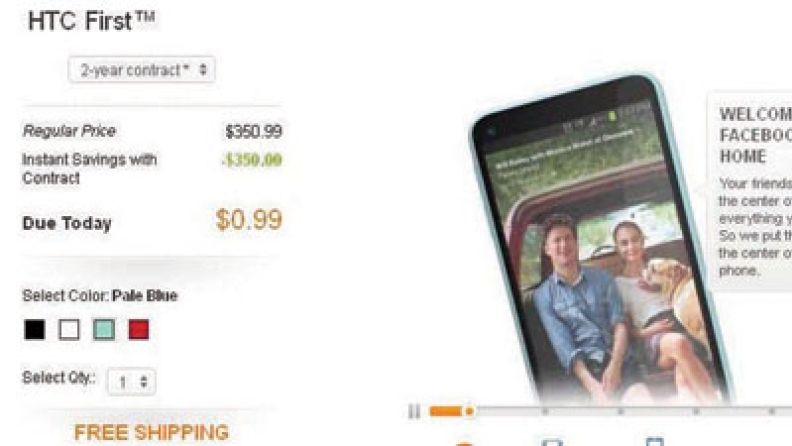Jump to fifth slideshow marker on progress bar
Viewport: 792px width, 446px height.
point(772,412)
